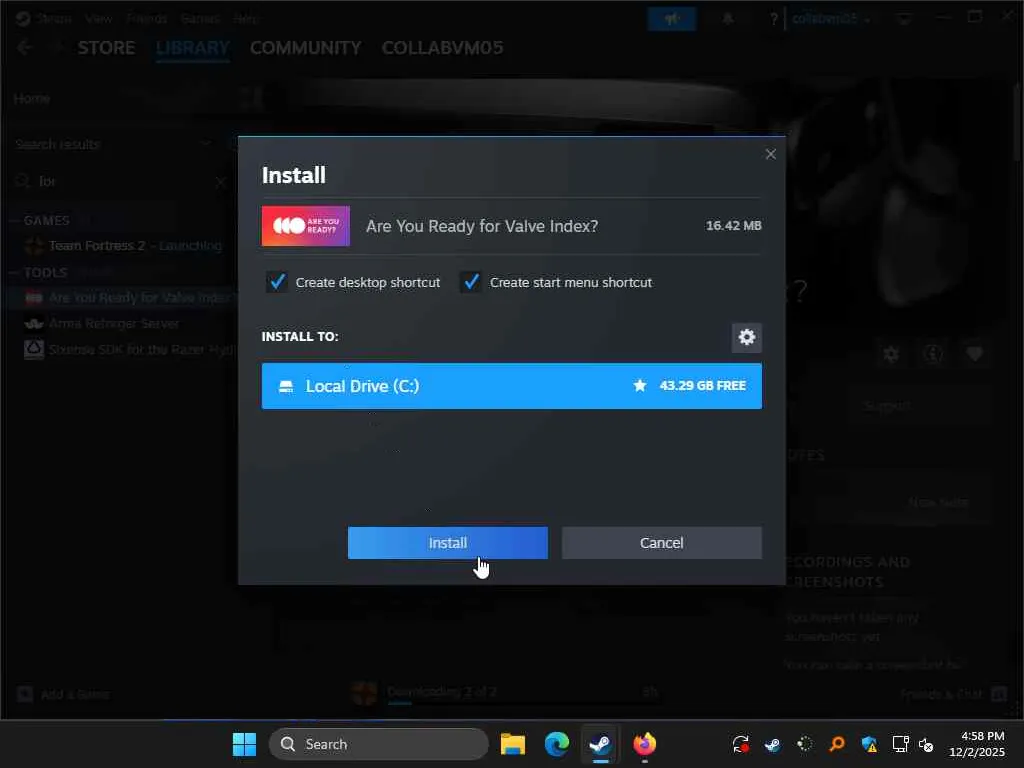Select Team Fortress 2 in library
Image resolution: width=1024 pixels, height=768 pixels.
[x=123, y=246]
